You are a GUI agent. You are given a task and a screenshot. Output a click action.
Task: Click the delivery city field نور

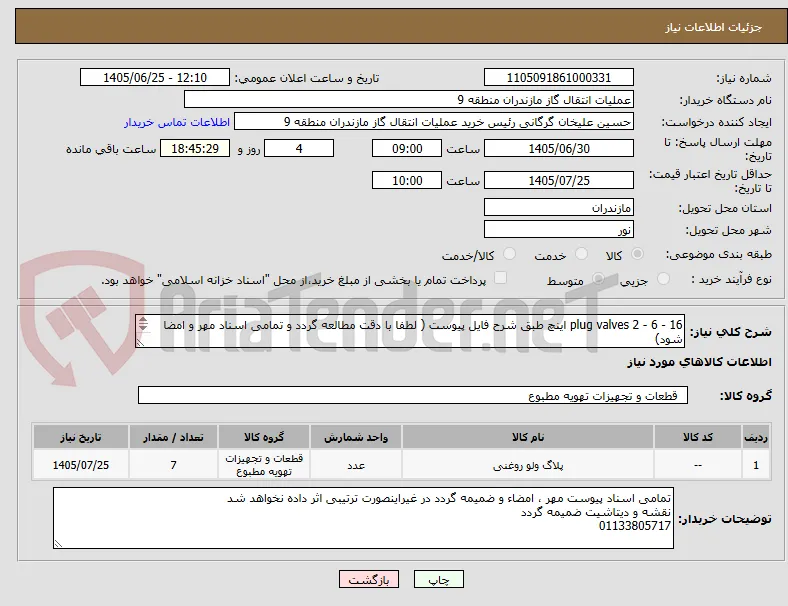tap(558, 229)
